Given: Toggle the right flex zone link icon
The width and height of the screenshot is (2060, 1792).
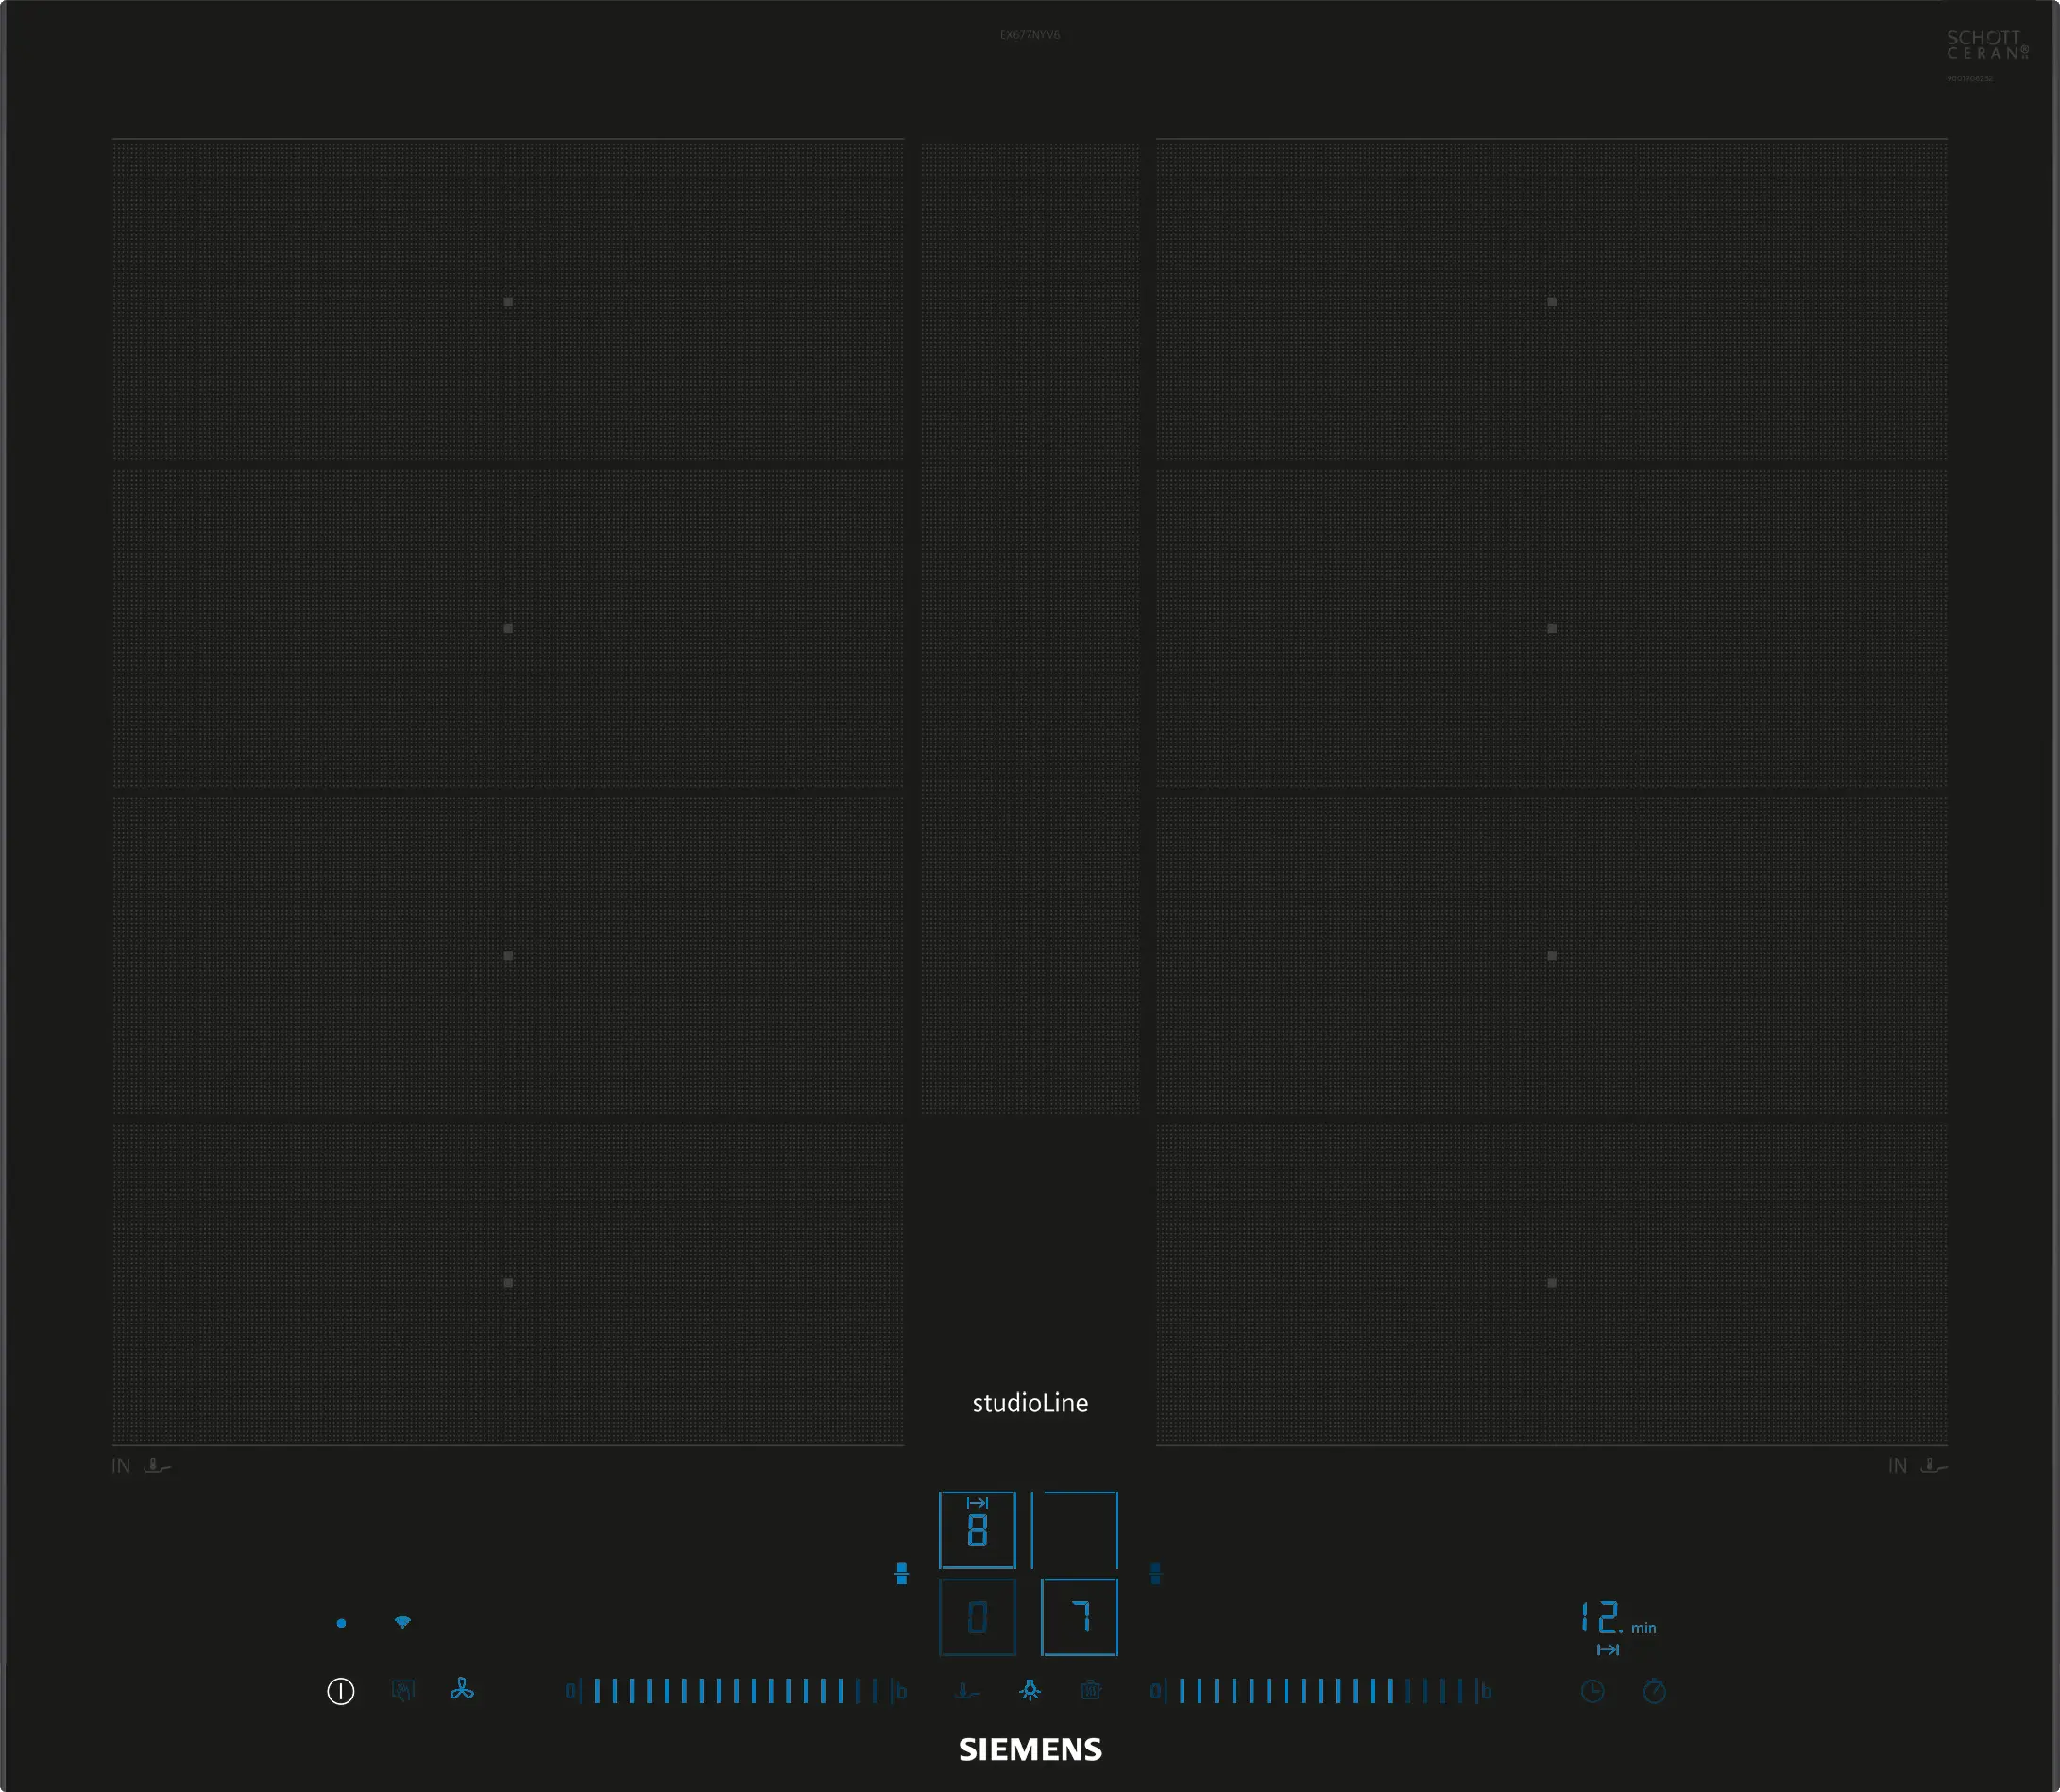Looking at the screenshot, I should [1156, 1574].
